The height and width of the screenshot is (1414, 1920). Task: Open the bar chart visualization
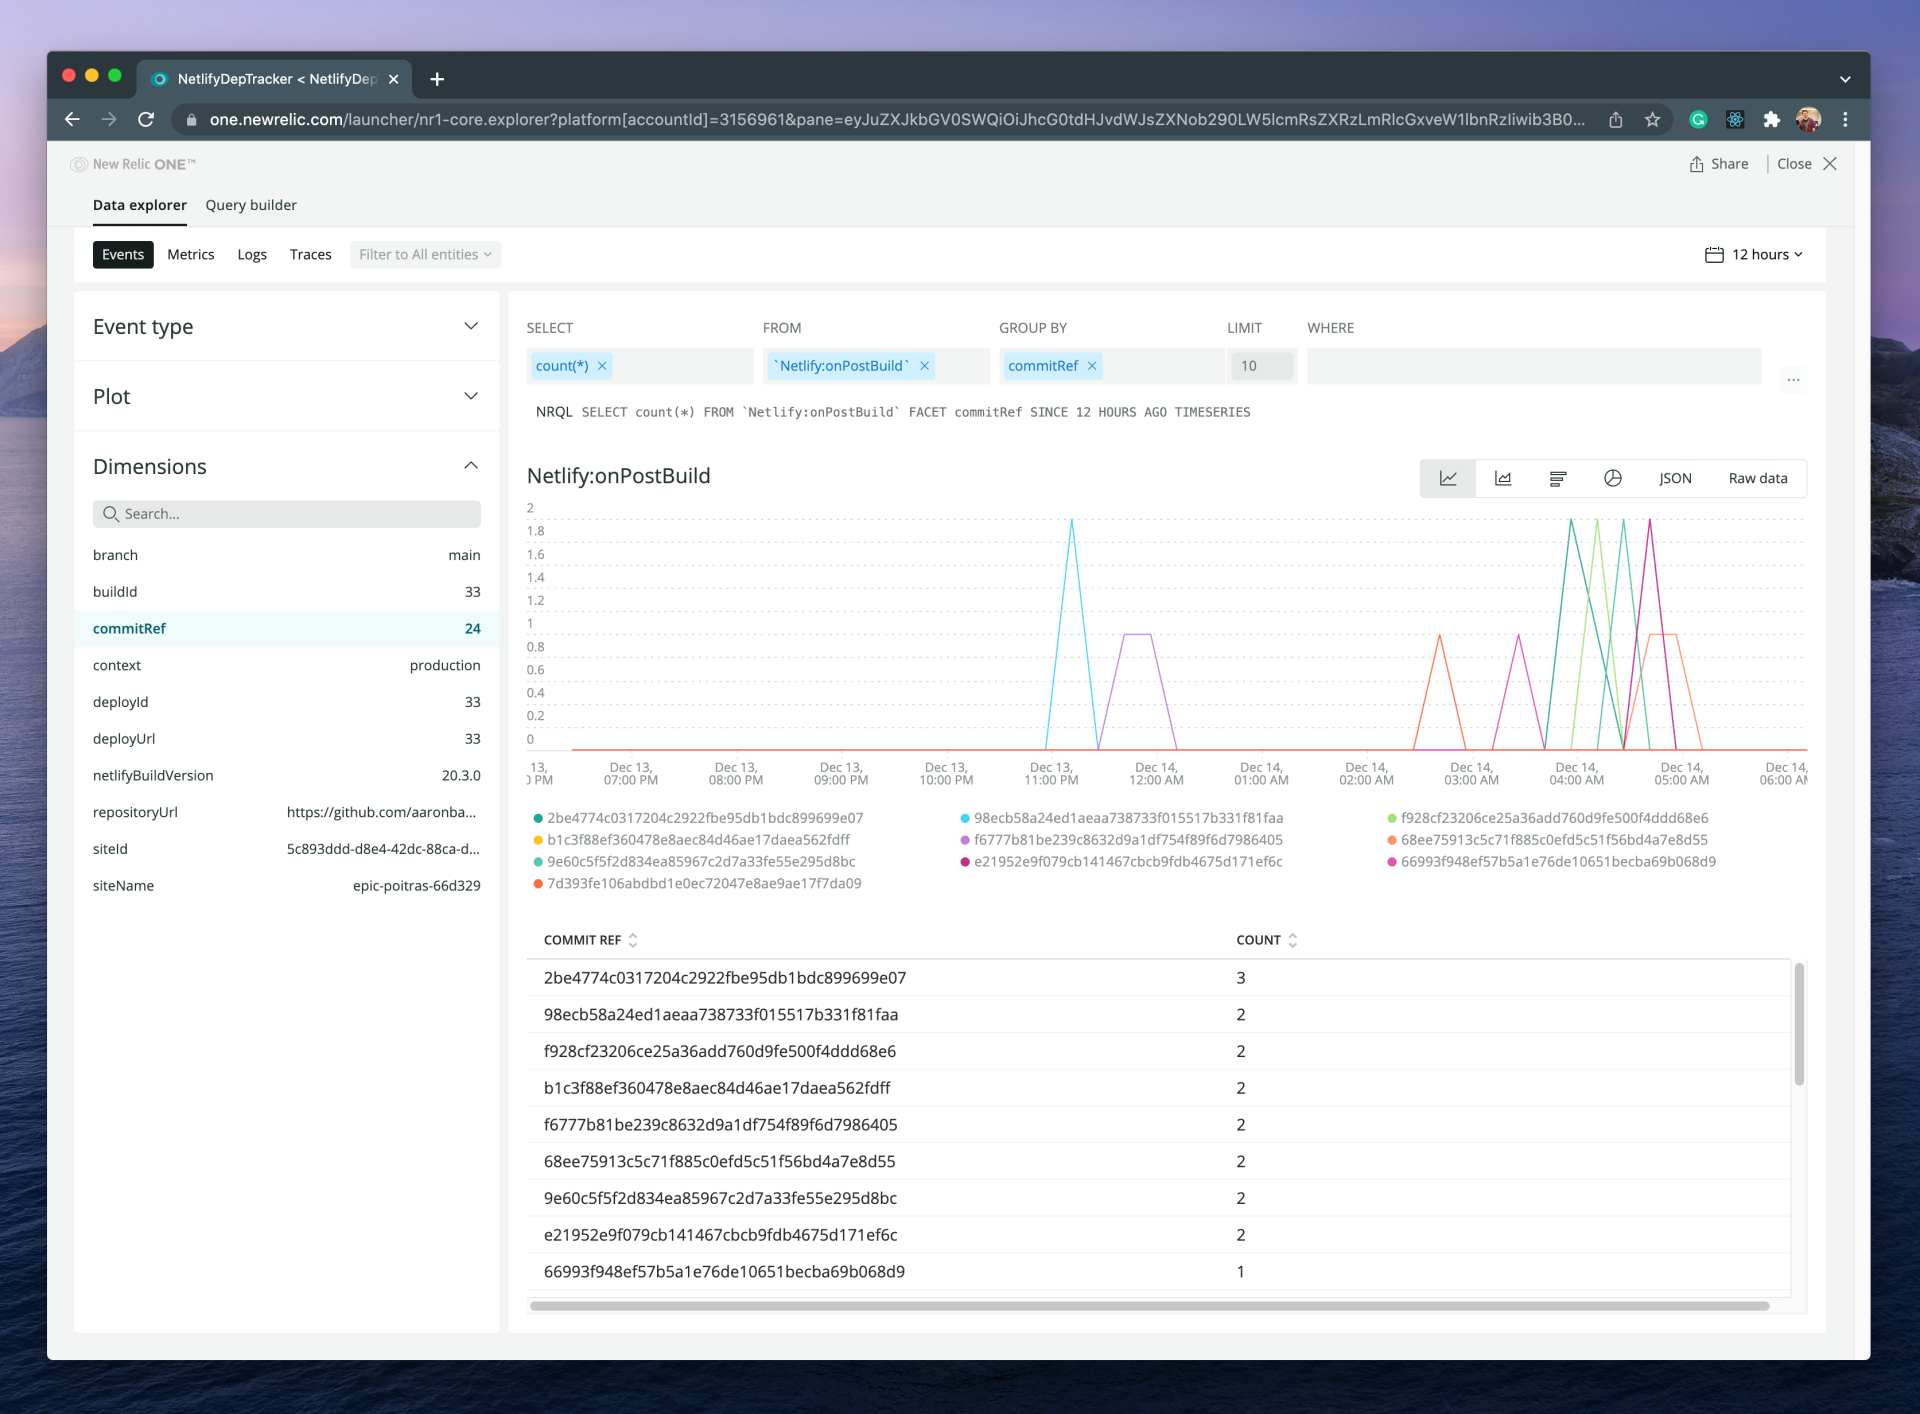(x=1557, y=478)
